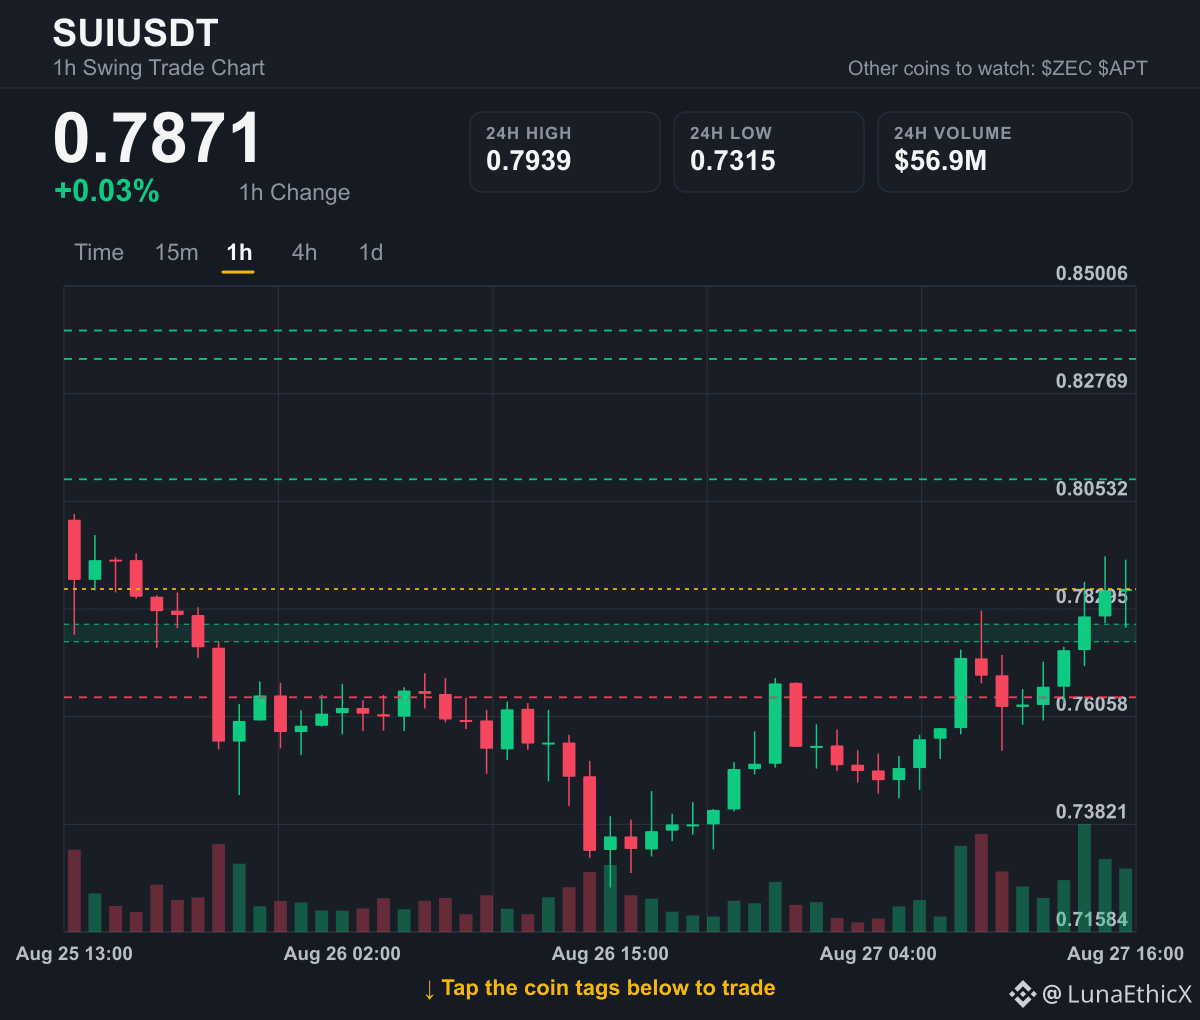Click the 0.73821 price axis label
This screenshot has height=1020, width=1200.
pyautogui.click(x=1091, y=811)
